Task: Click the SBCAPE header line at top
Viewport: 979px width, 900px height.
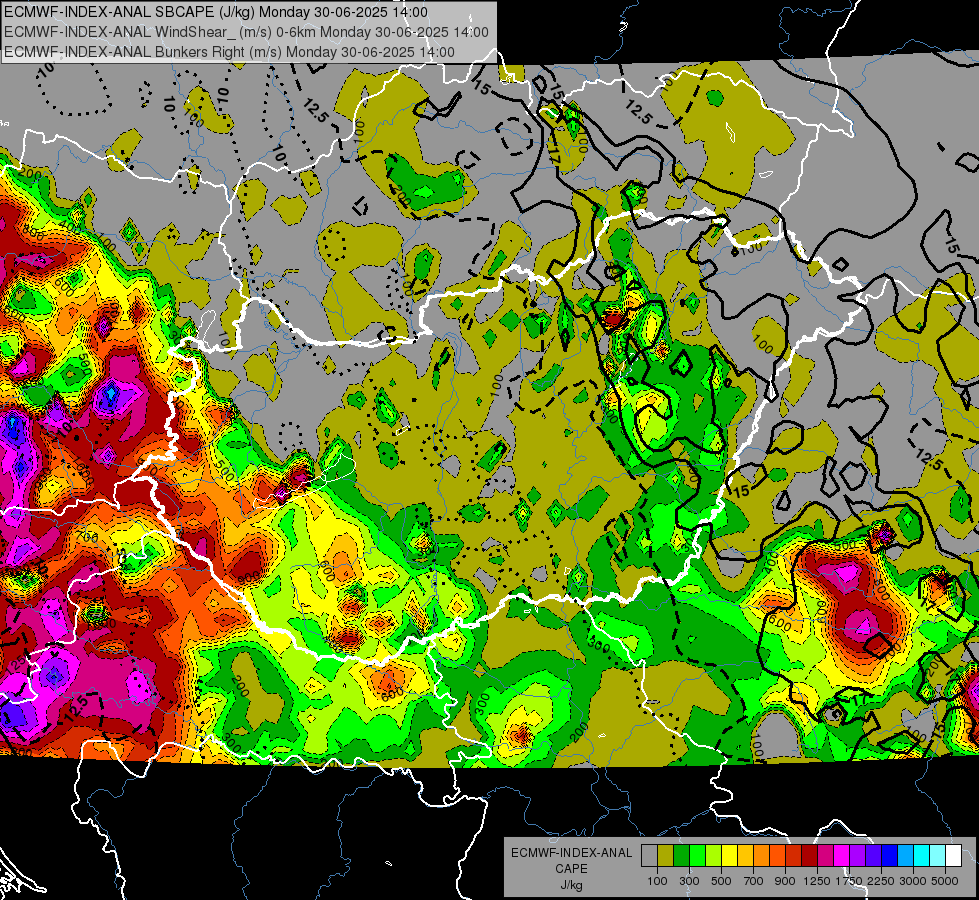Action: click(x=216, y=12)
